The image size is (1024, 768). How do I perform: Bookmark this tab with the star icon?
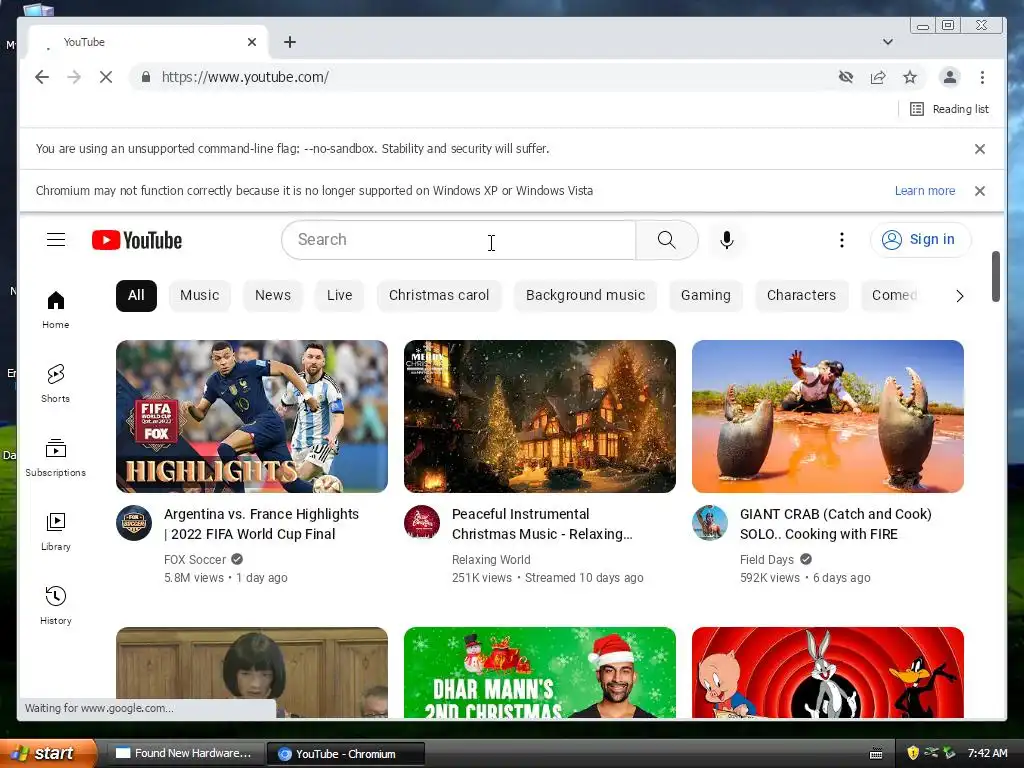click(910, 77)
